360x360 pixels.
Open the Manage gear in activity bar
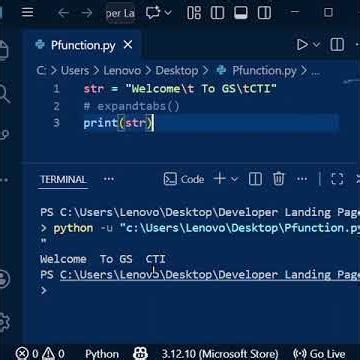tap(5, 322)
